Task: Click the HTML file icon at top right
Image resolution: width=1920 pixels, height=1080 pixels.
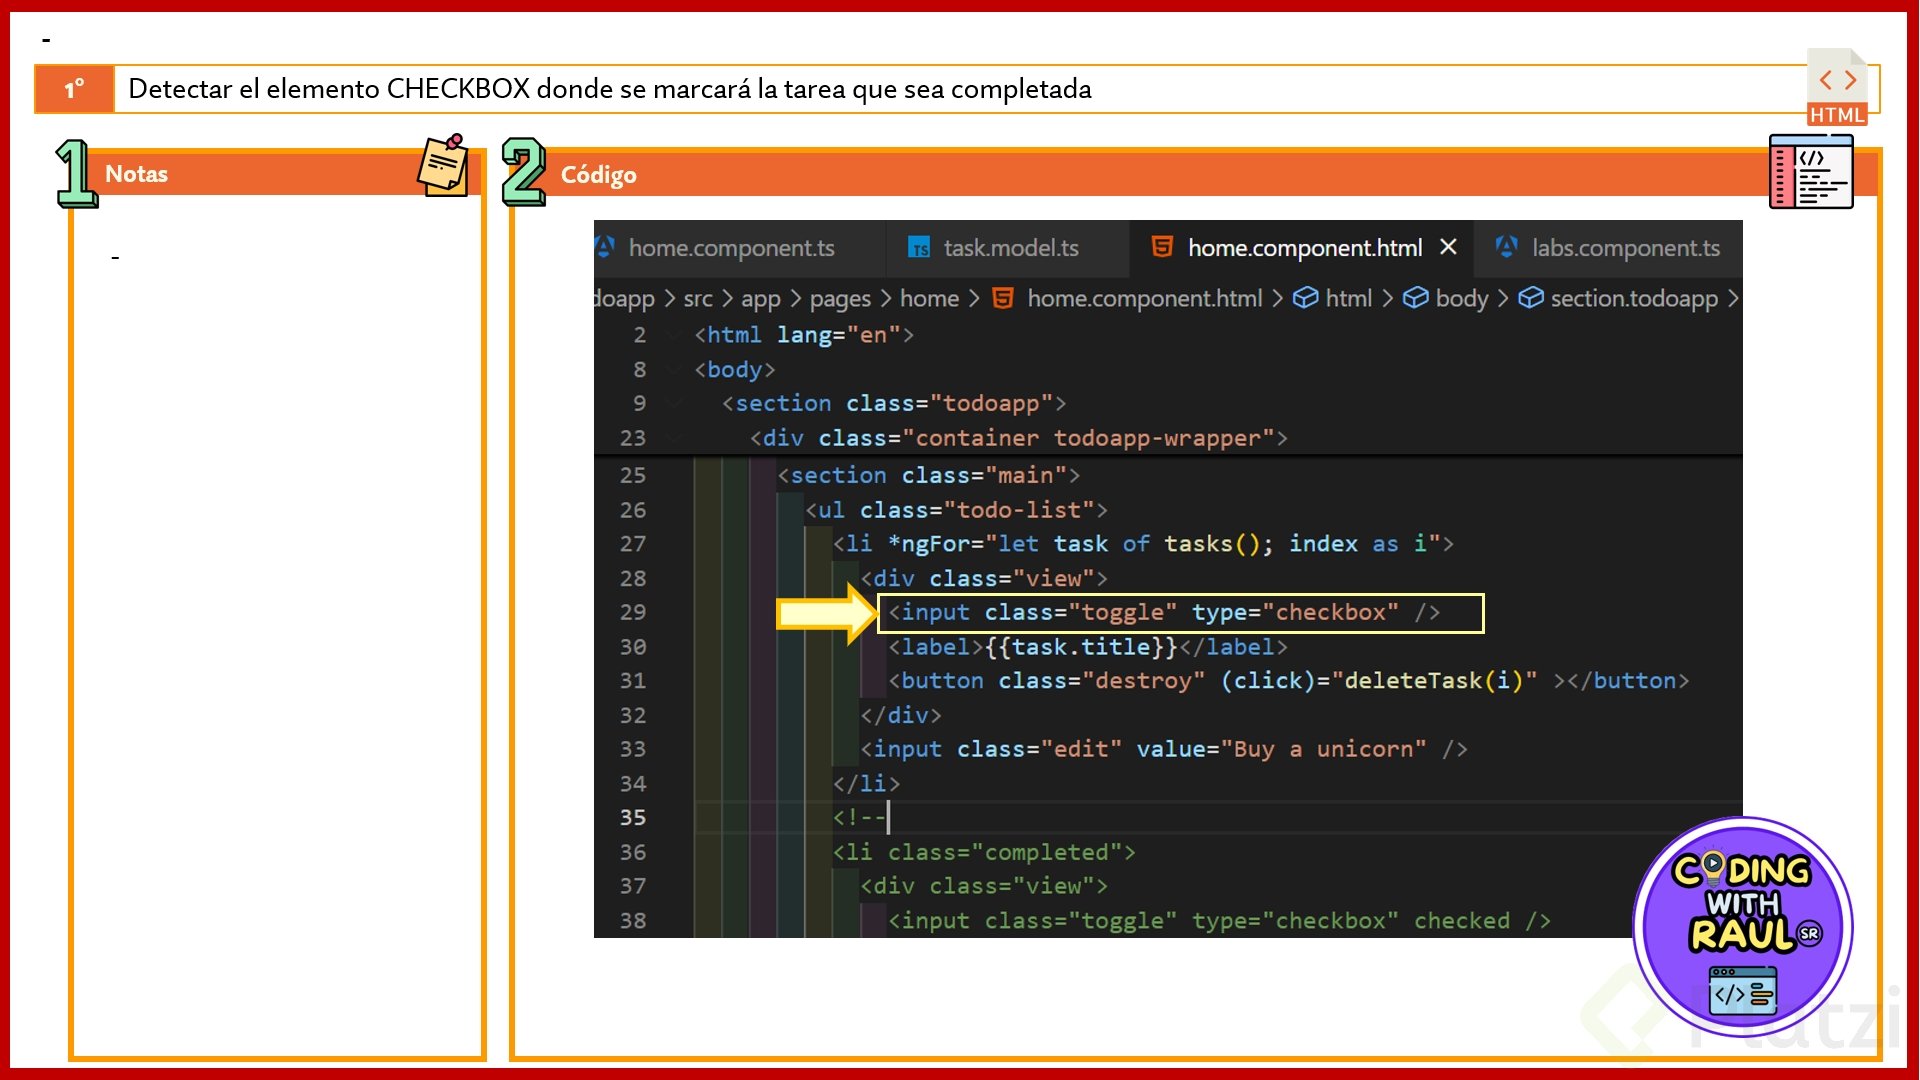Action: point(1837,87)
